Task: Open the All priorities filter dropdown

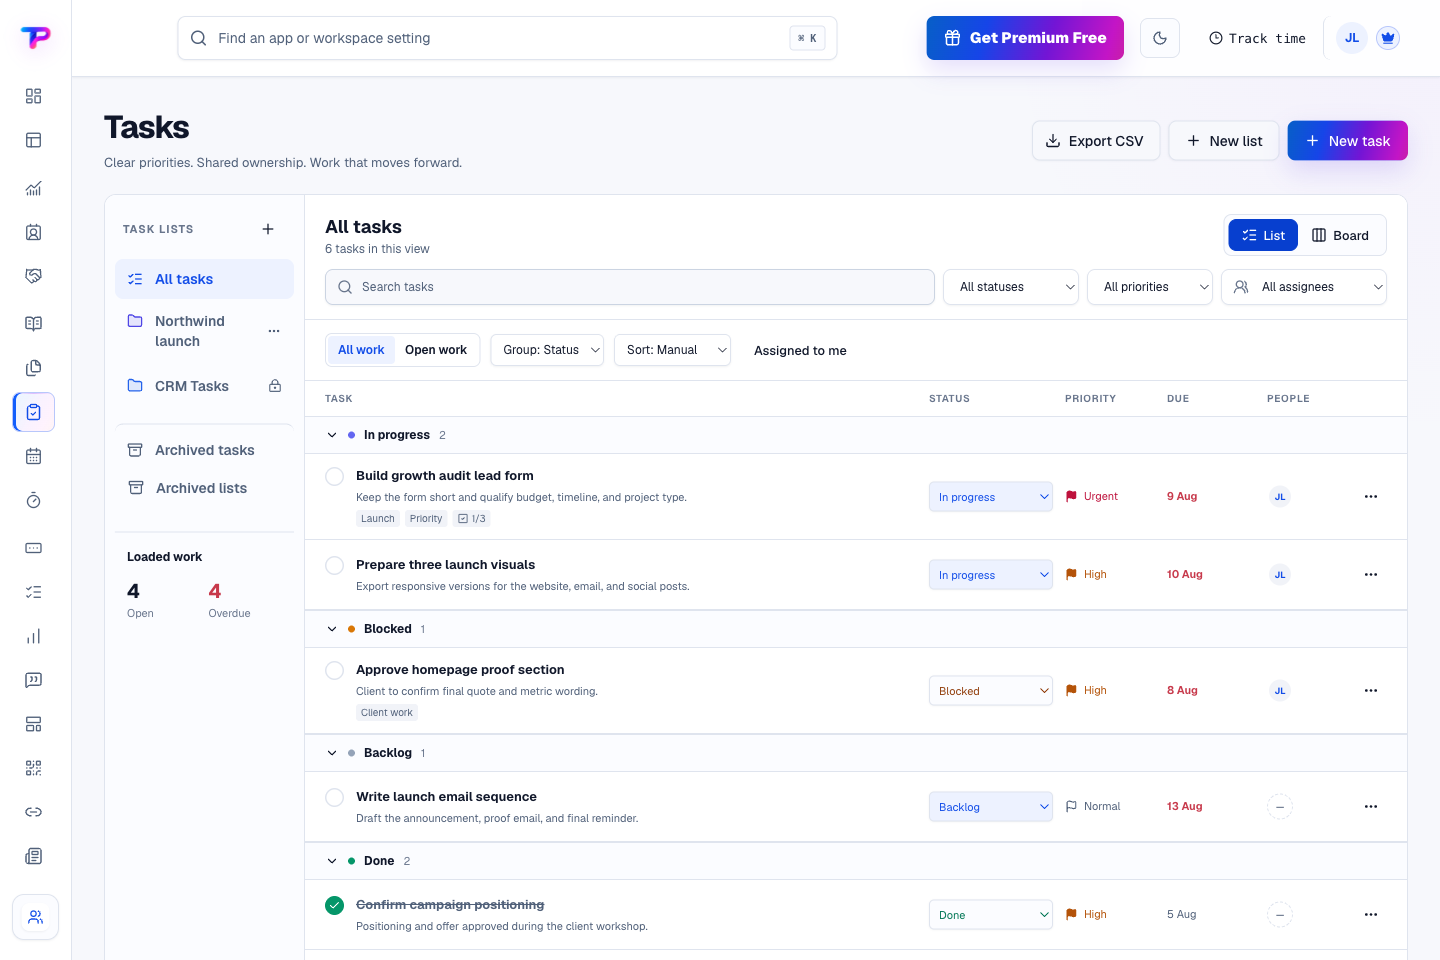Action: coord(1150,287)
